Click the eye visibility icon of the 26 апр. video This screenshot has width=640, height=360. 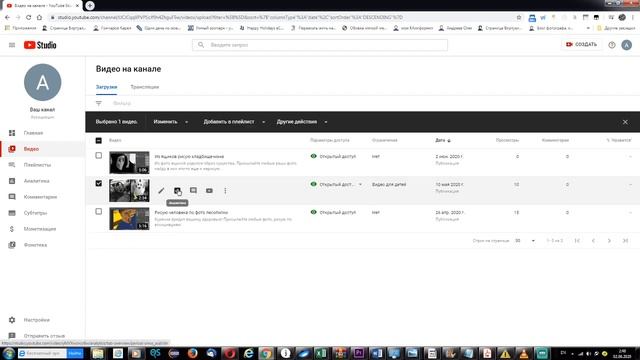[x=313, y=212]
